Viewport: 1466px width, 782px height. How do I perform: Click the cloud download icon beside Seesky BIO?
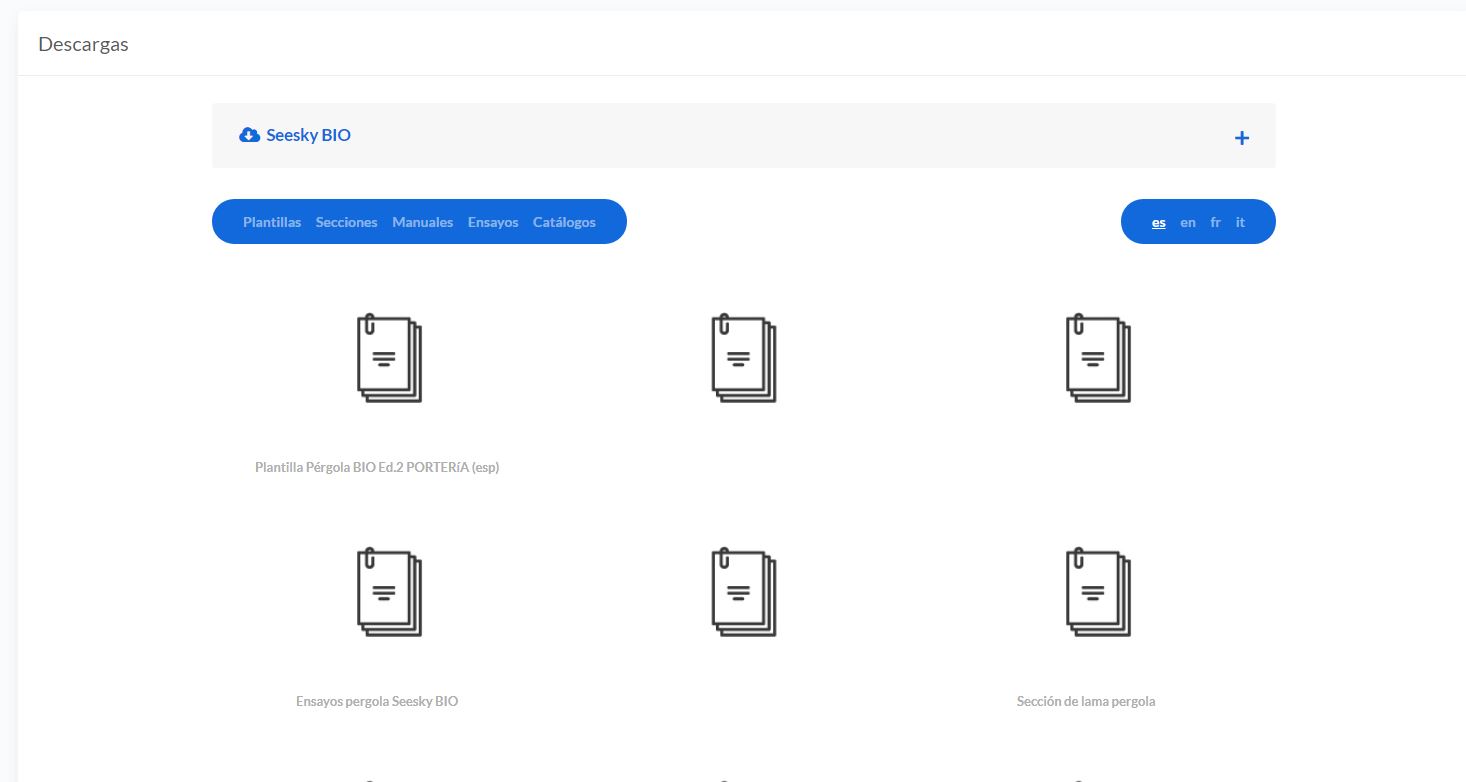[250, 135]
